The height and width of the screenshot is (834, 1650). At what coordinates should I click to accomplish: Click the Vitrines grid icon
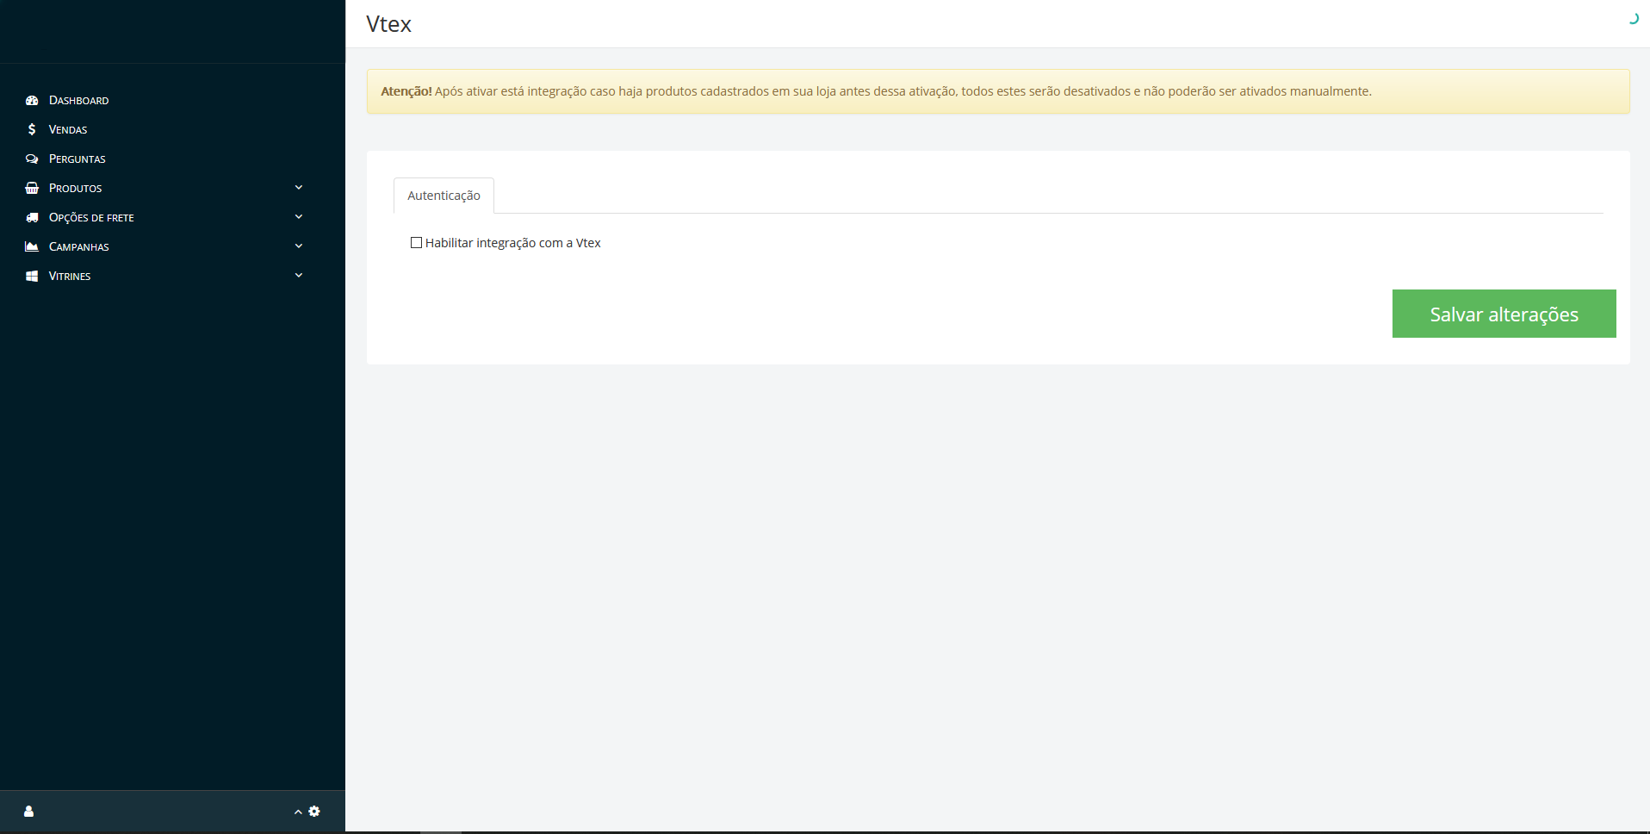tap(32, 276)
